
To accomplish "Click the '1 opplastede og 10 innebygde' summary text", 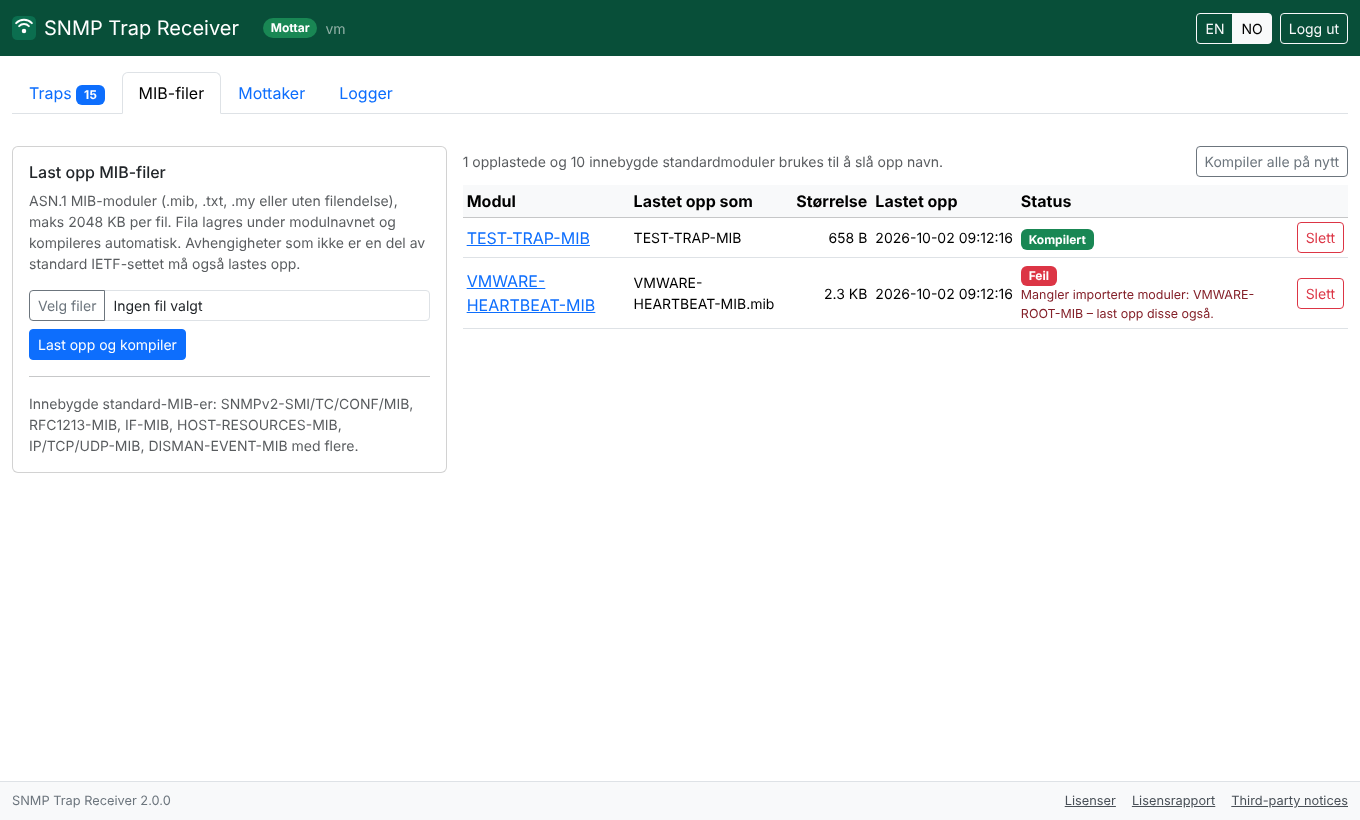I will pyautogui.click(x=703, y=162).
